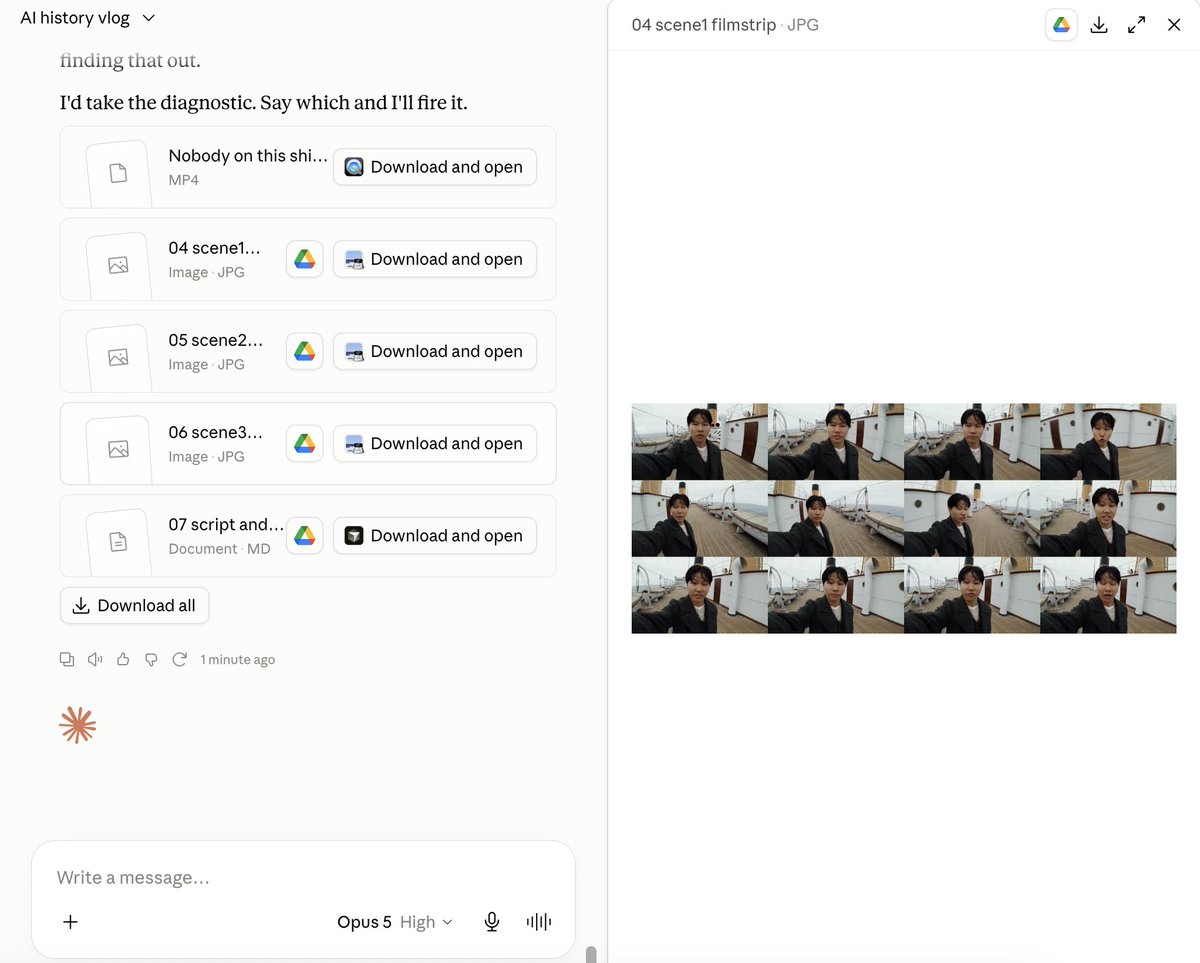This screenshot has width=1200, height=963.
Task: Save 07 script document to Google Drive
Action: (x=305, y=535)
